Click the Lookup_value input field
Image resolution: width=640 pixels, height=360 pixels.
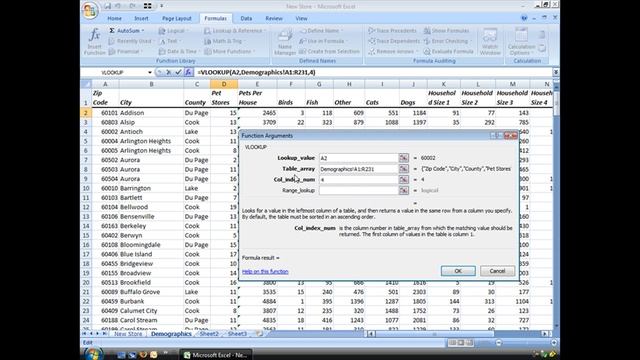click(358, 158)
